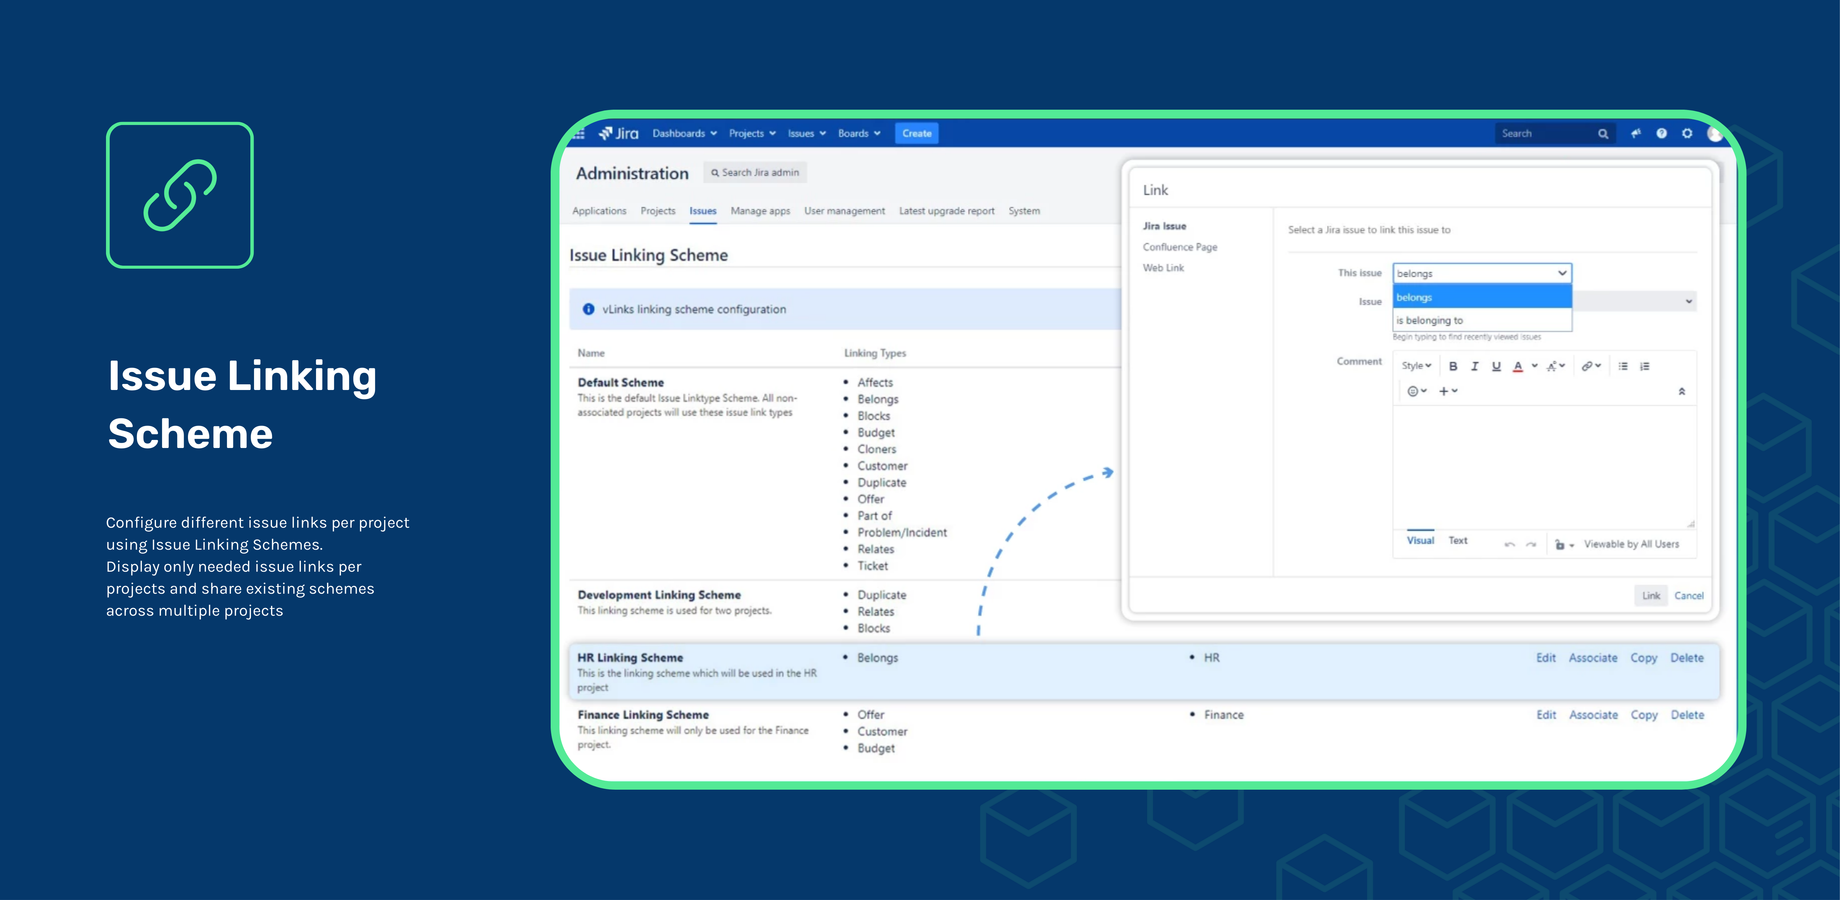Expand the text color options arrow
Image resolution: width=1840 pixels, height=900 pixels.
(x=1535, y=366)
